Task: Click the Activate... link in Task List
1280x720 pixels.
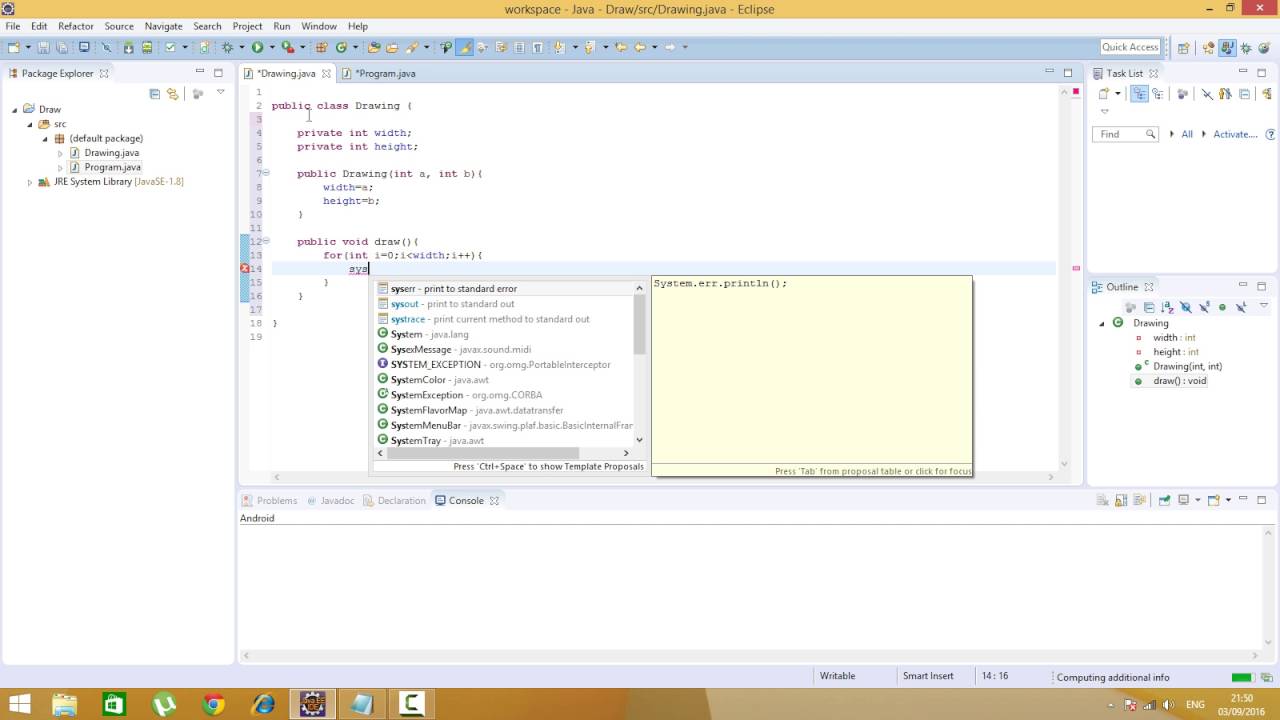Action: pos(1234,134)
